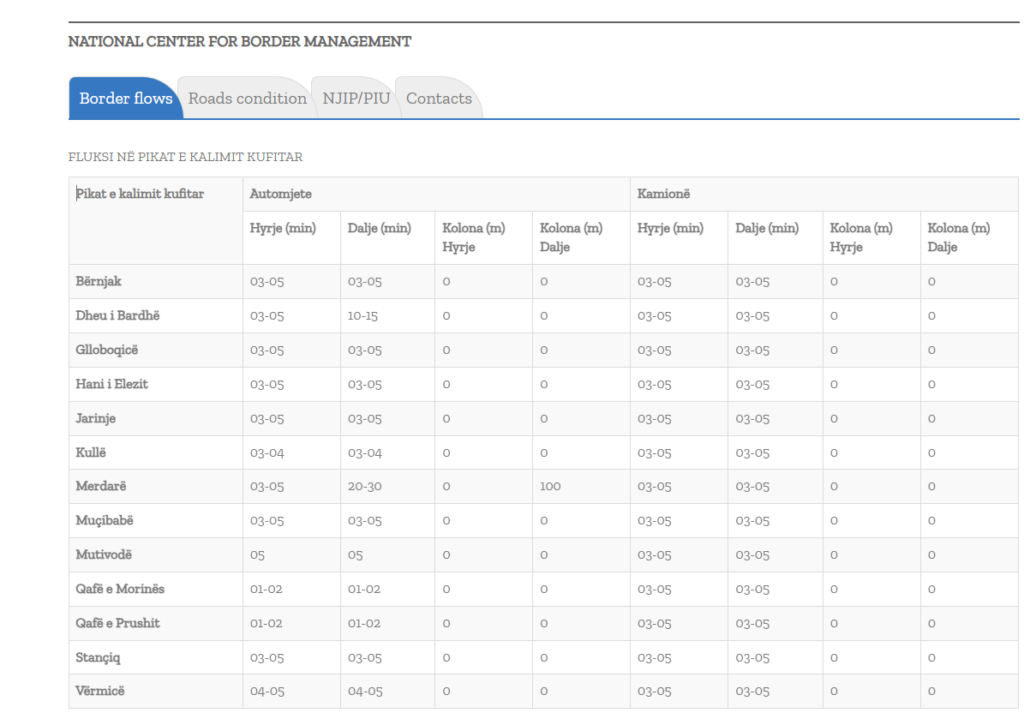Click the Pikat e kalimit kufitar header
The image size is (1024, 713).
(x=140, y=193)
